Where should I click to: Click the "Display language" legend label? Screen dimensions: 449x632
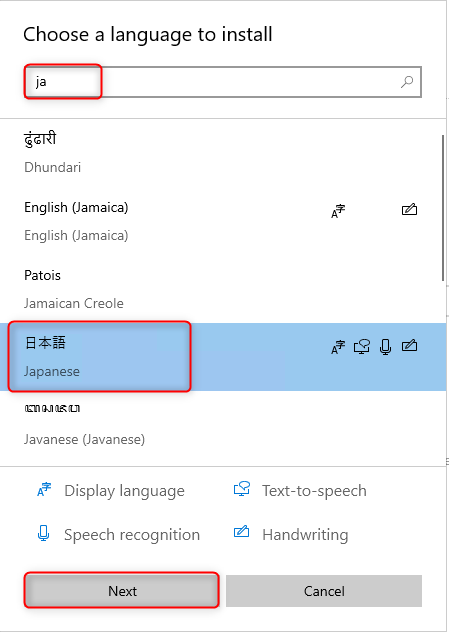[x=125, y=491]
